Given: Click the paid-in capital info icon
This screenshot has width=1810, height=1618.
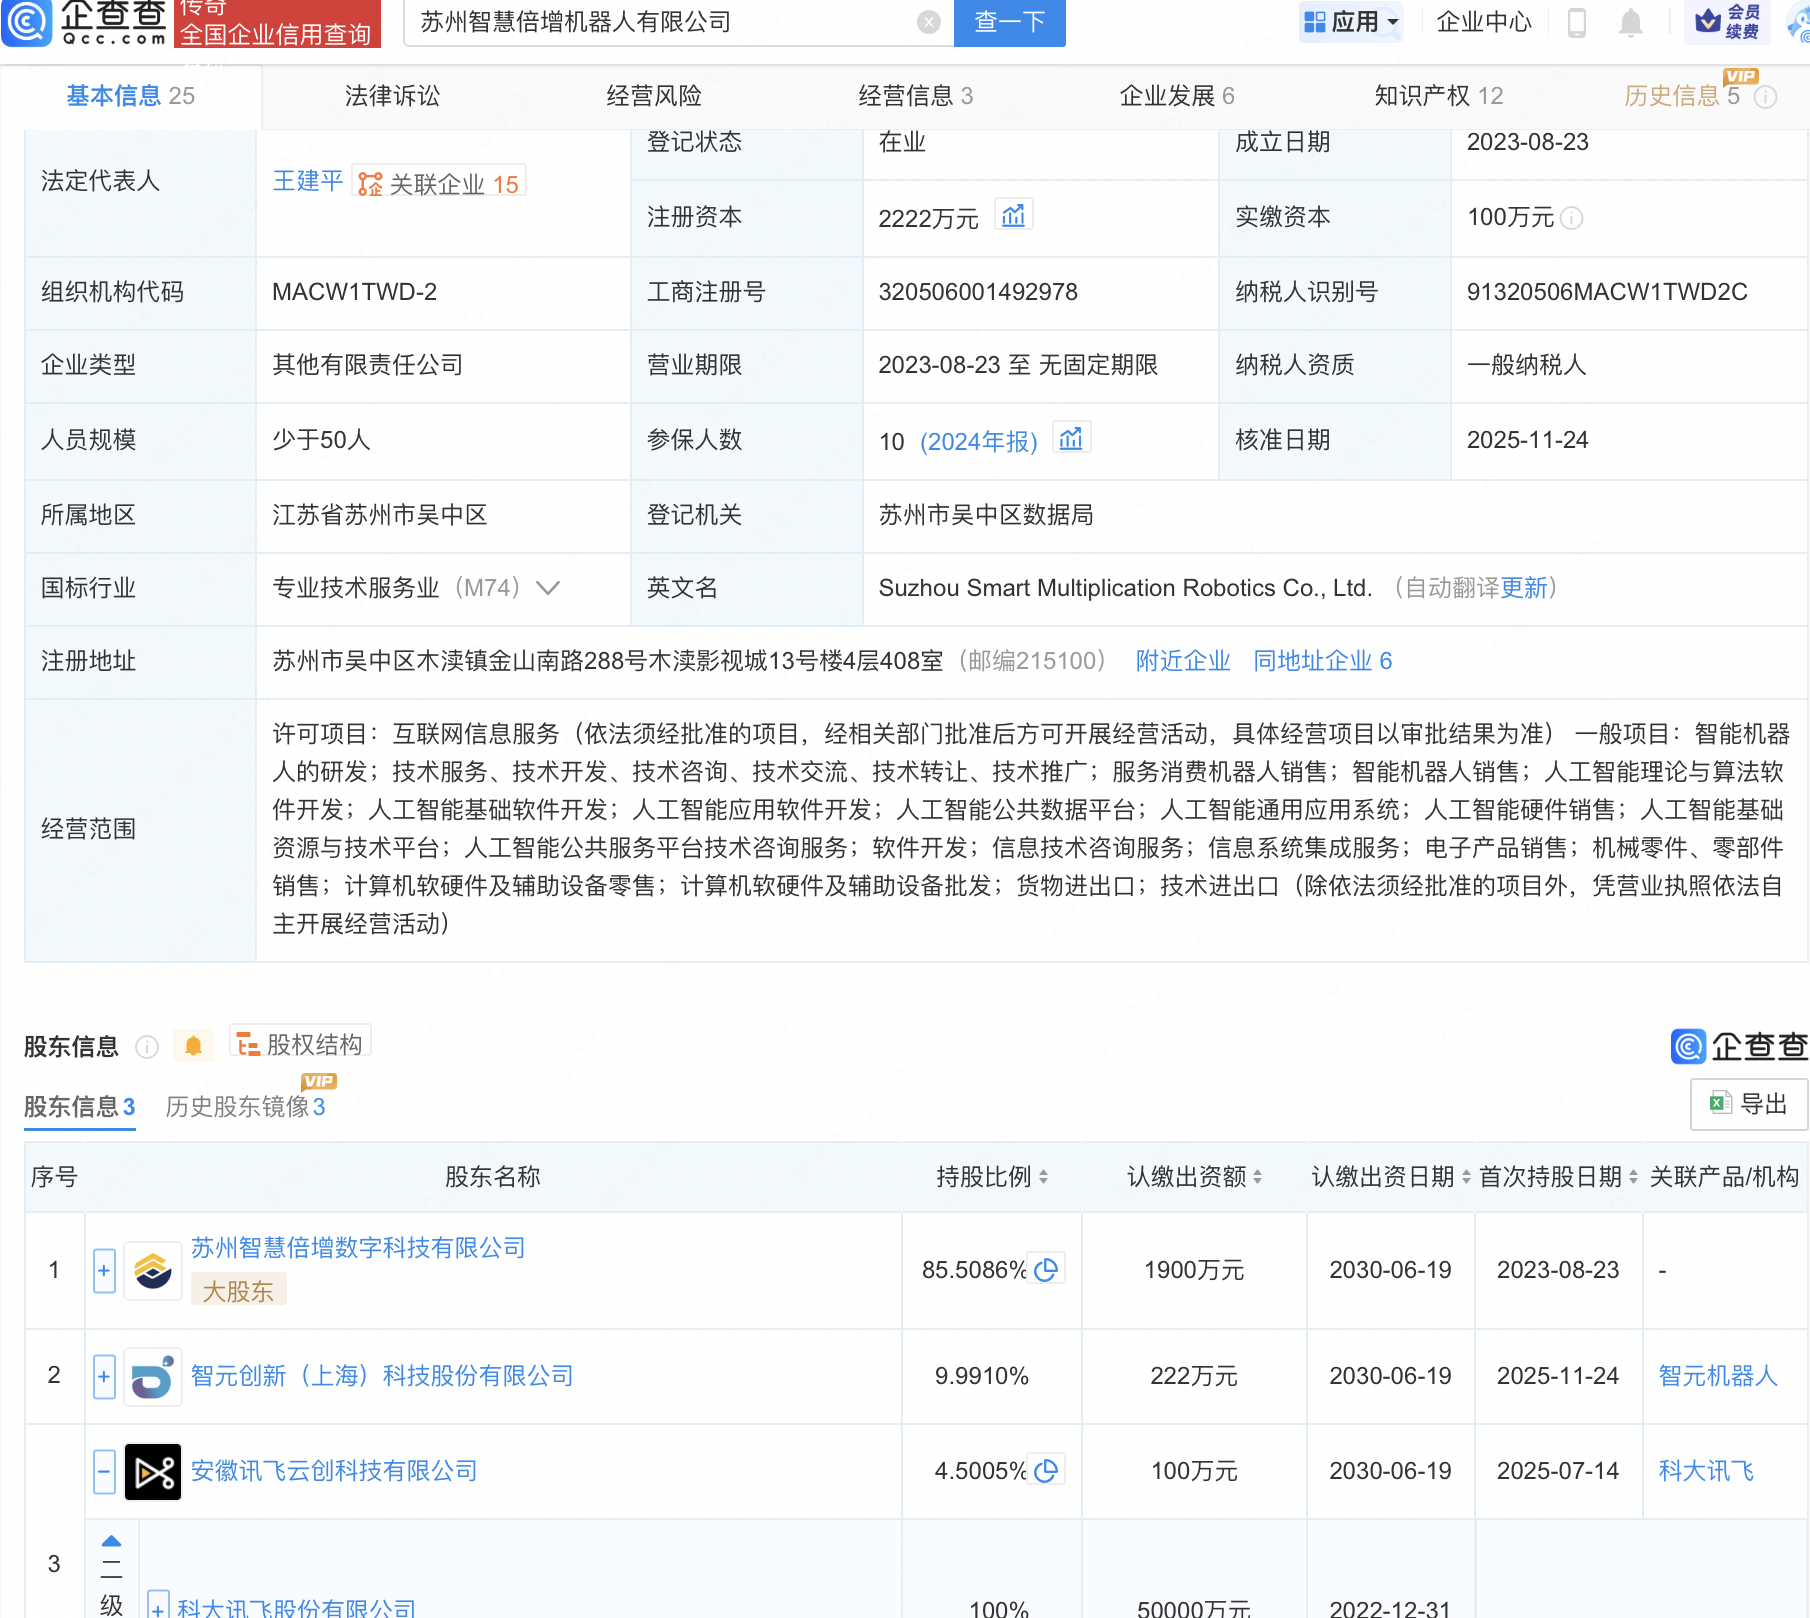Looking at the screenshot, I should [1572, 218].
